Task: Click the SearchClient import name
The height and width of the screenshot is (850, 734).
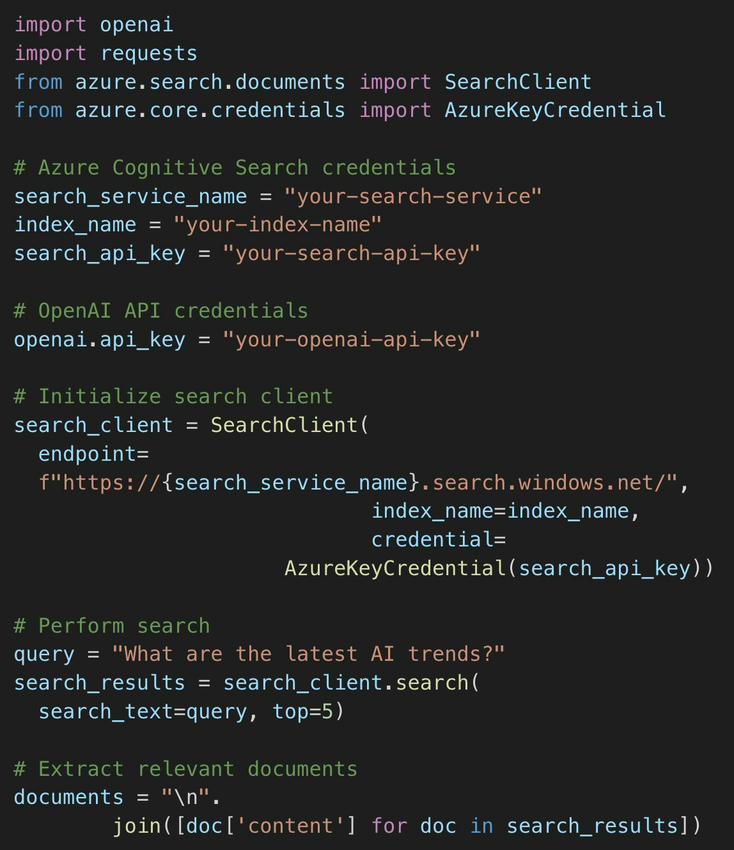Action: pyautogui.click(x=518, y=82)
